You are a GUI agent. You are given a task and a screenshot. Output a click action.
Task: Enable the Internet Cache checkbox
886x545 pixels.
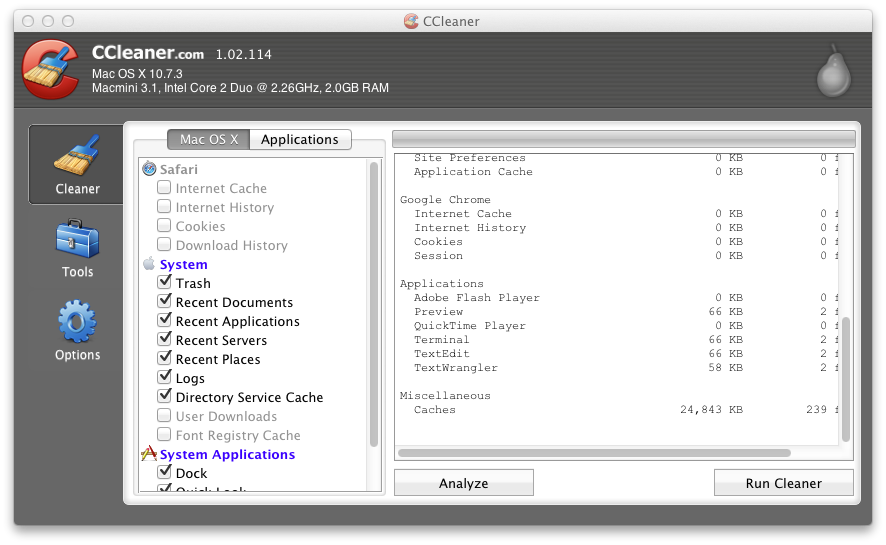(164, 187)
